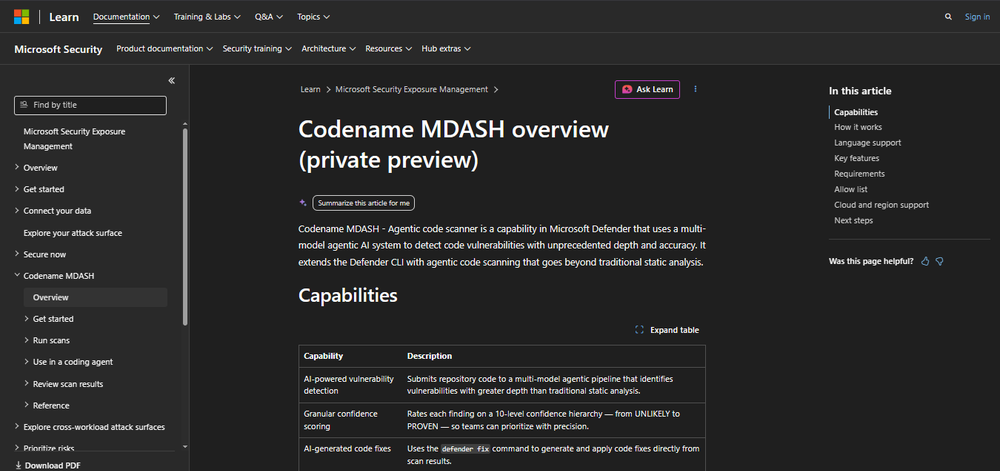Jump to Allow list section
The height and width of the screenshot is (471, 1000).
851,189
